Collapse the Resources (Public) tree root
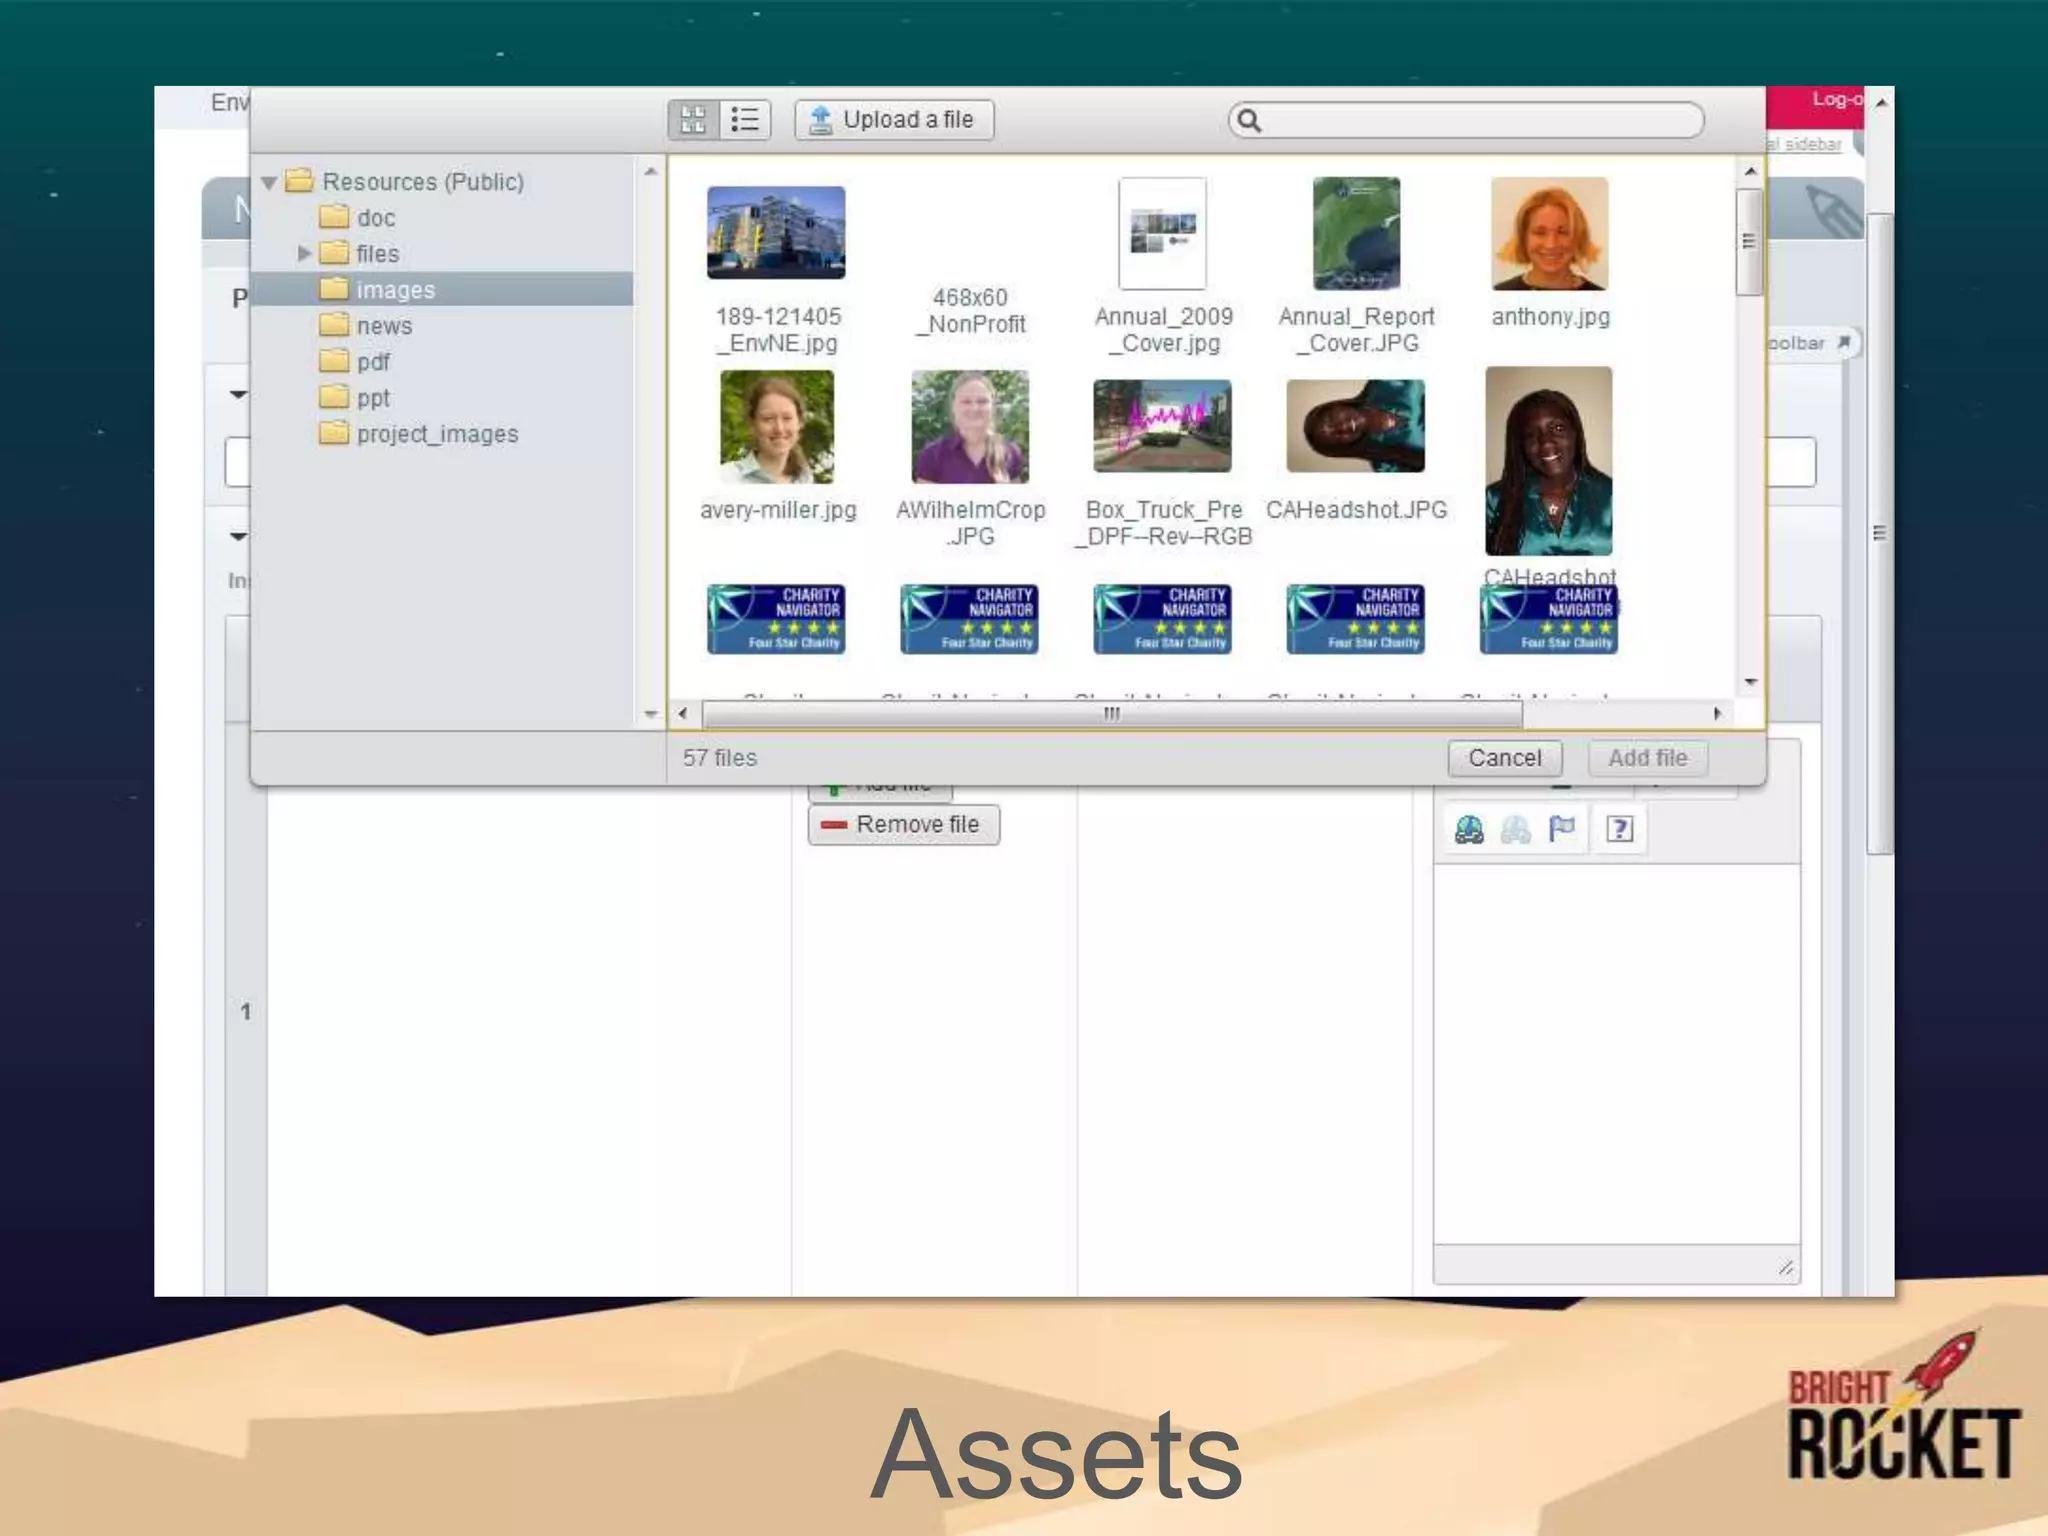 point(268,182)
